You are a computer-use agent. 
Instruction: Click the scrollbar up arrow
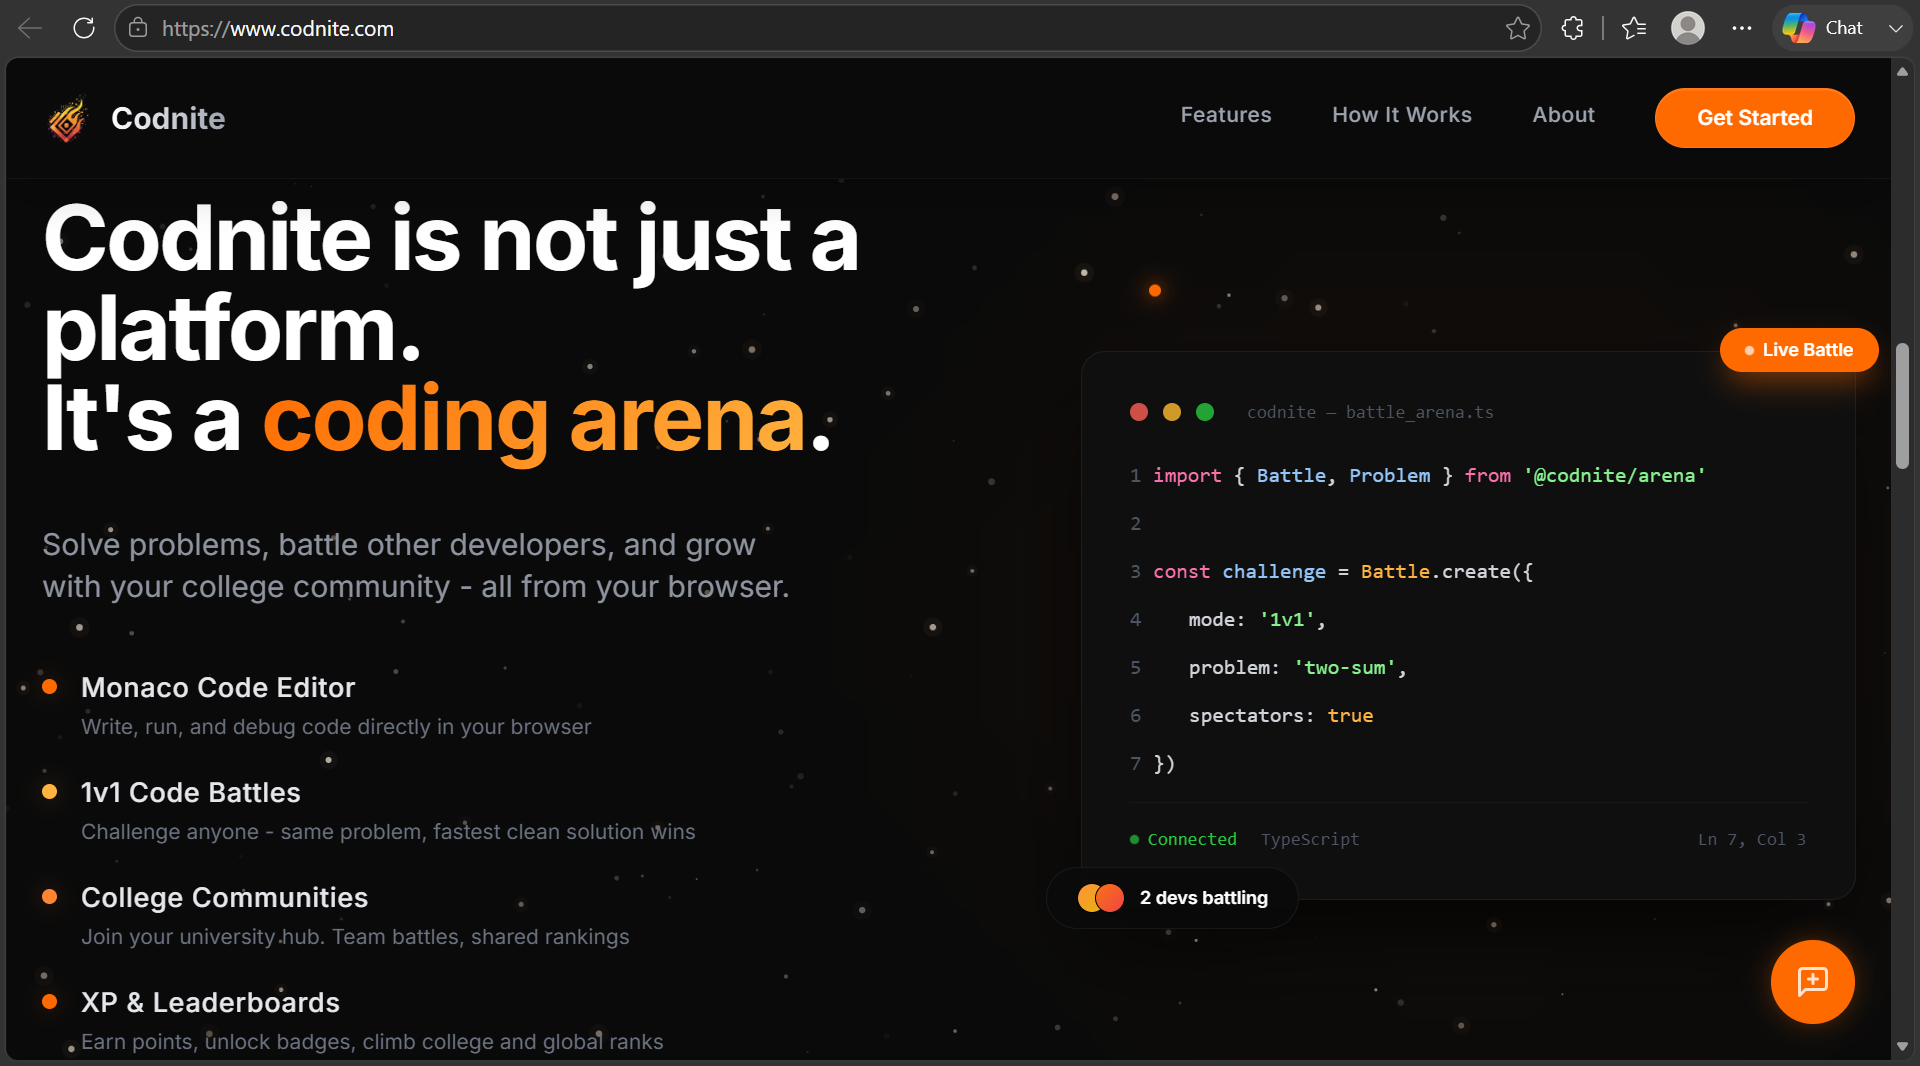[1902, 72]
